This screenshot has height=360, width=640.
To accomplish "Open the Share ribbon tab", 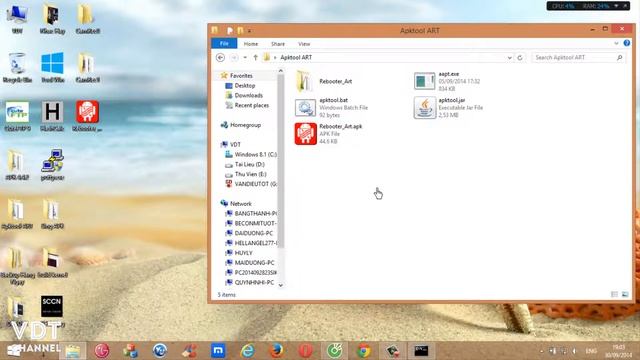I will (278, 44).
